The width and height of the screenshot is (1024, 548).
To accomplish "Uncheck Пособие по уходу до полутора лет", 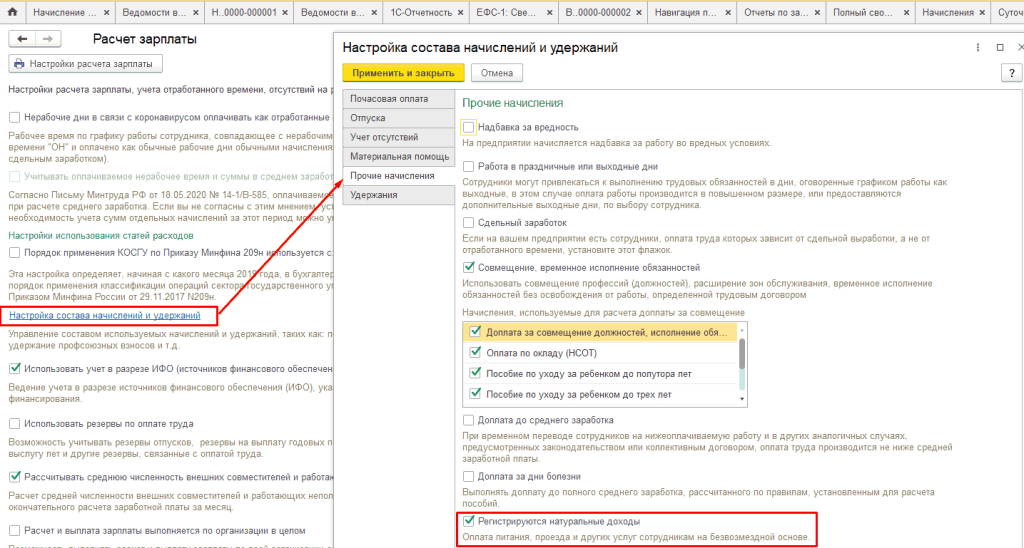I will tap(475, 374).
